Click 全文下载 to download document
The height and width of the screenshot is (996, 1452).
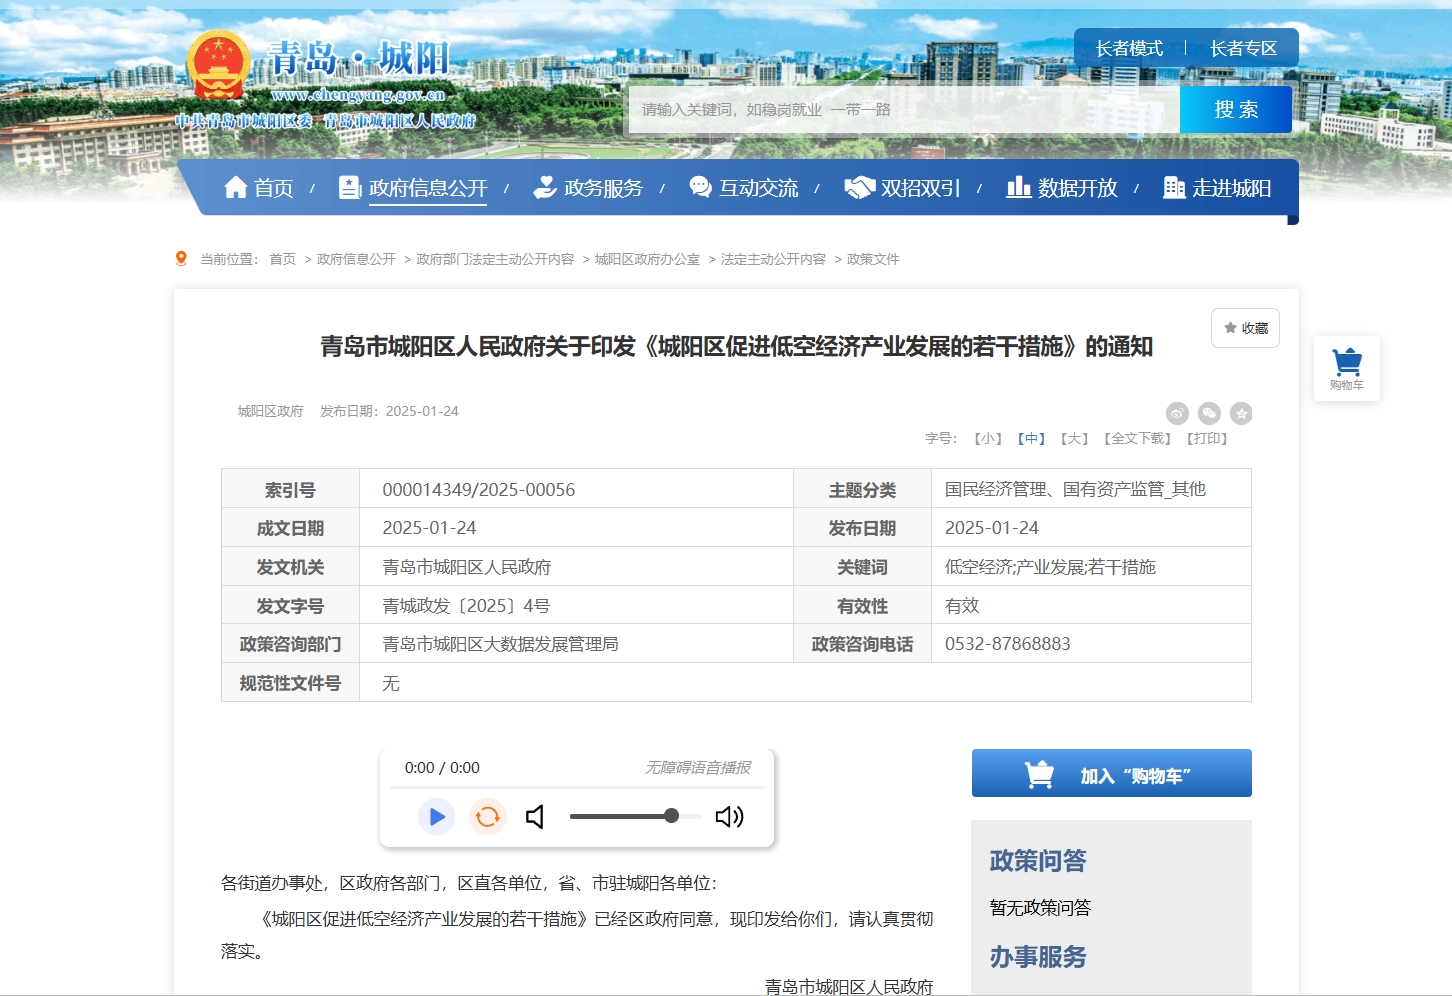(1137, 438)
